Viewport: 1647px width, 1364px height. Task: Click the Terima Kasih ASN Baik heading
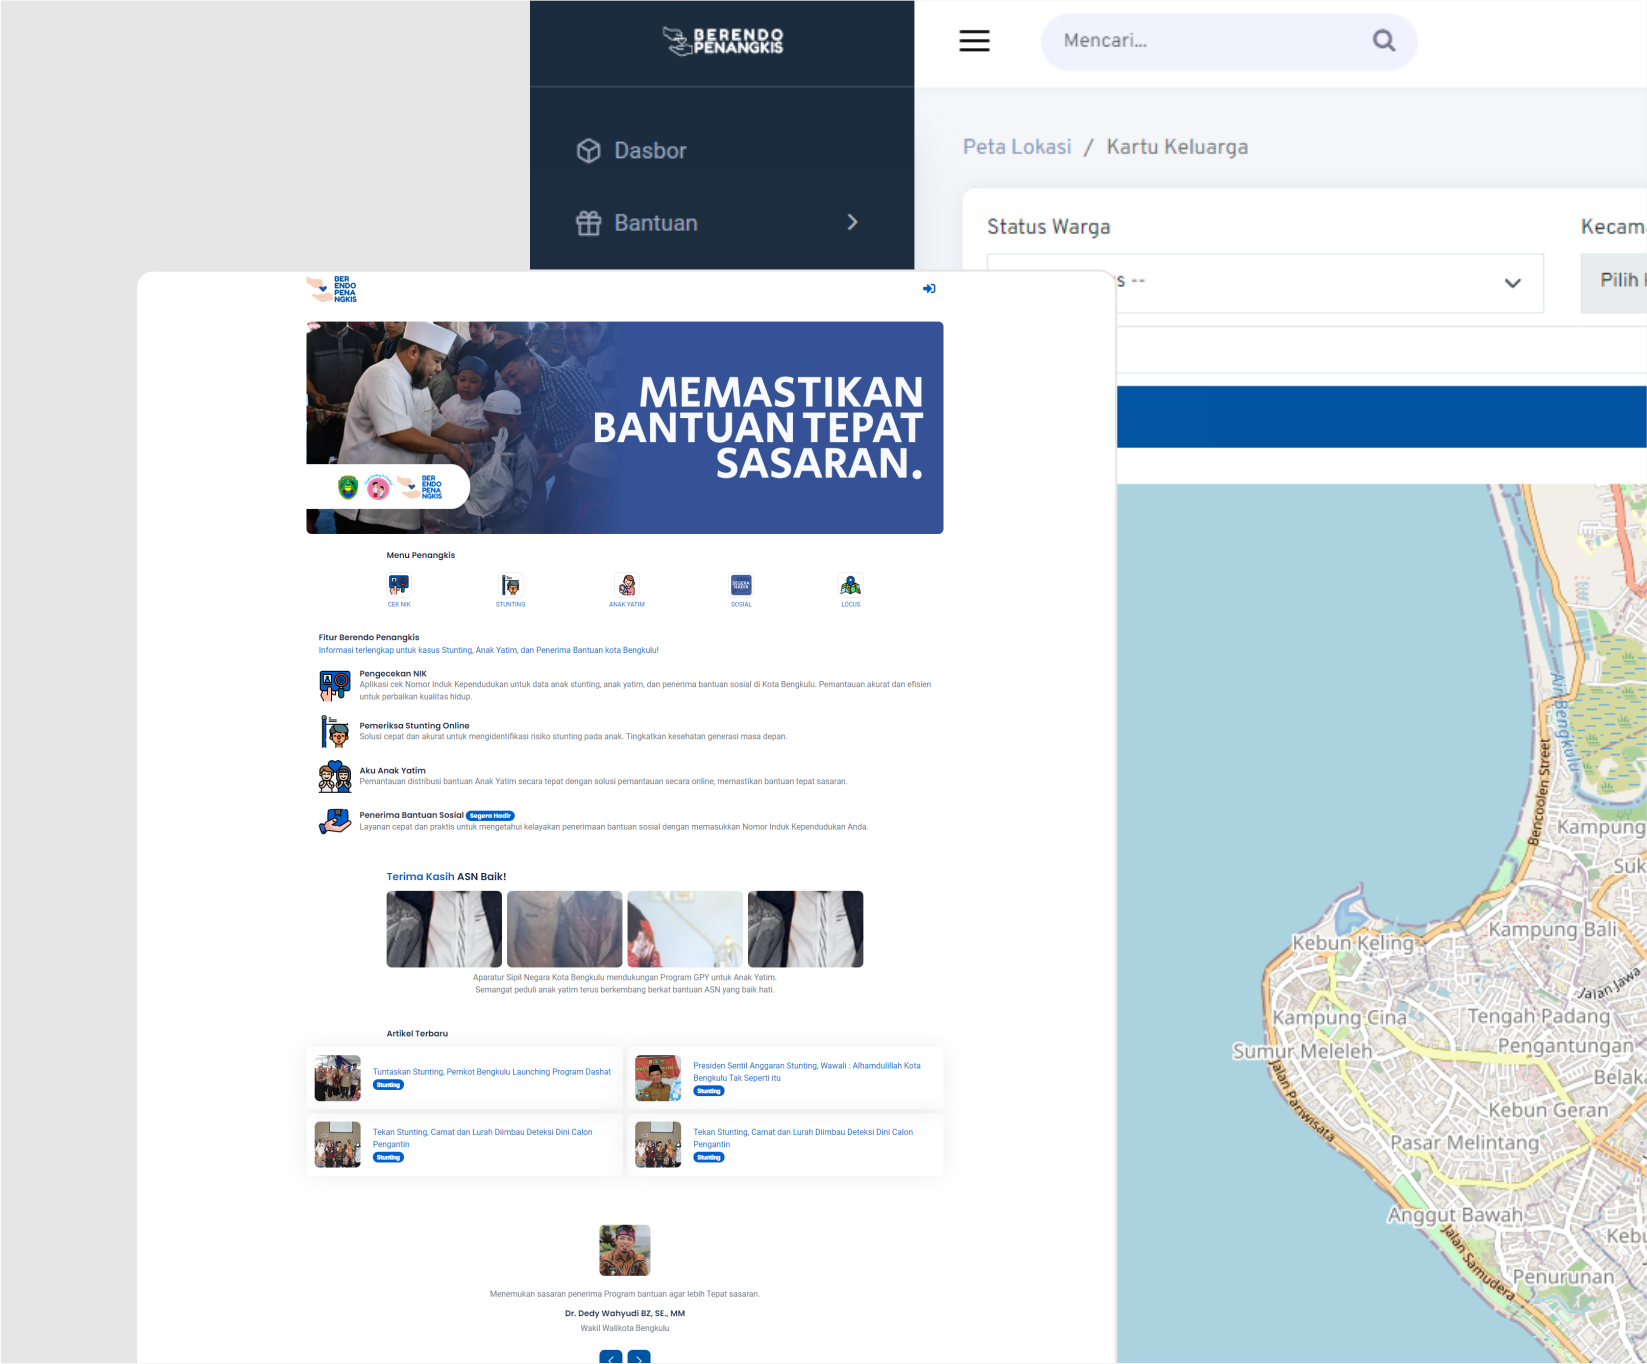(446, 877)
